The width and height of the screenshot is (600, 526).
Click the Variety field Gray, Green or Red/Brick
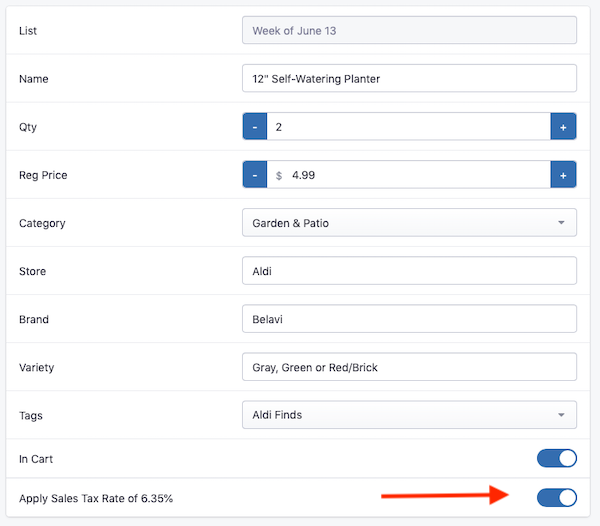(409, 367)
